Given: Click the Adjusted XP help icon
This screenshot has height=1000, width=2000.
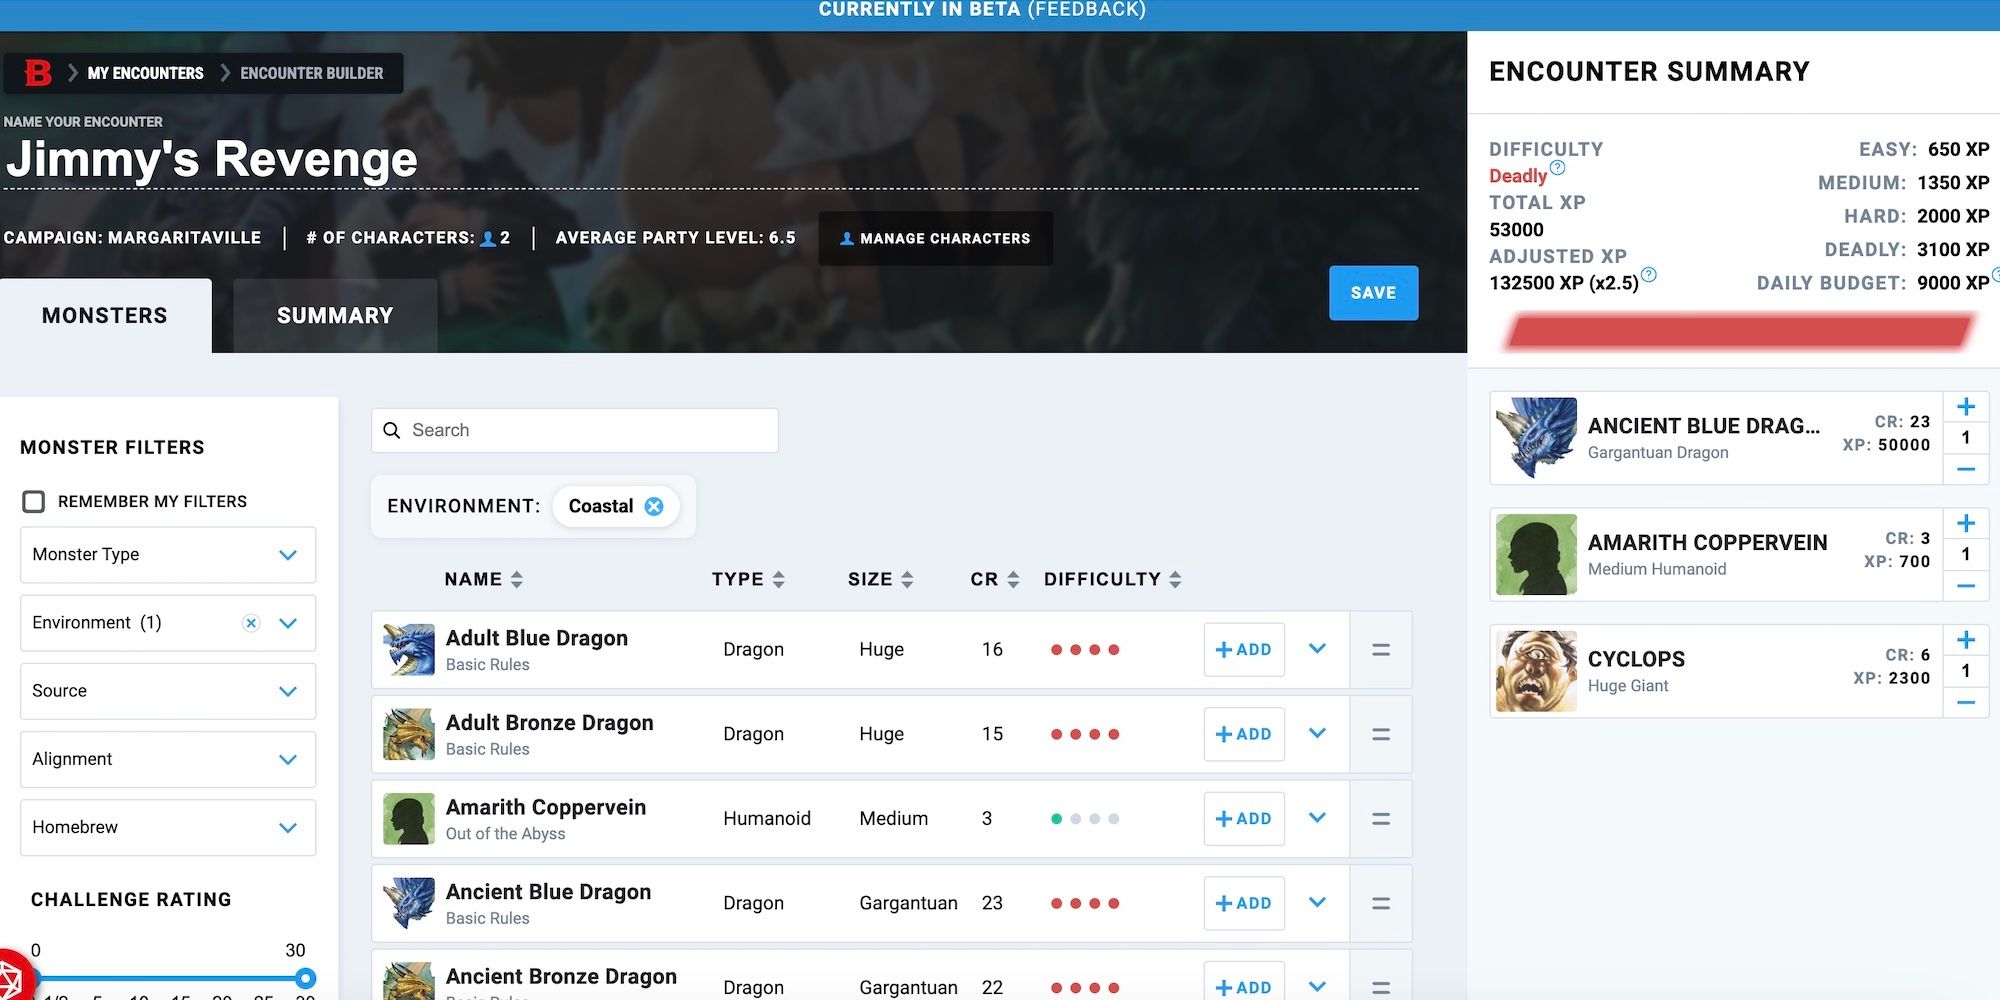Looking at the screenshot, I should pos(1649,275).
